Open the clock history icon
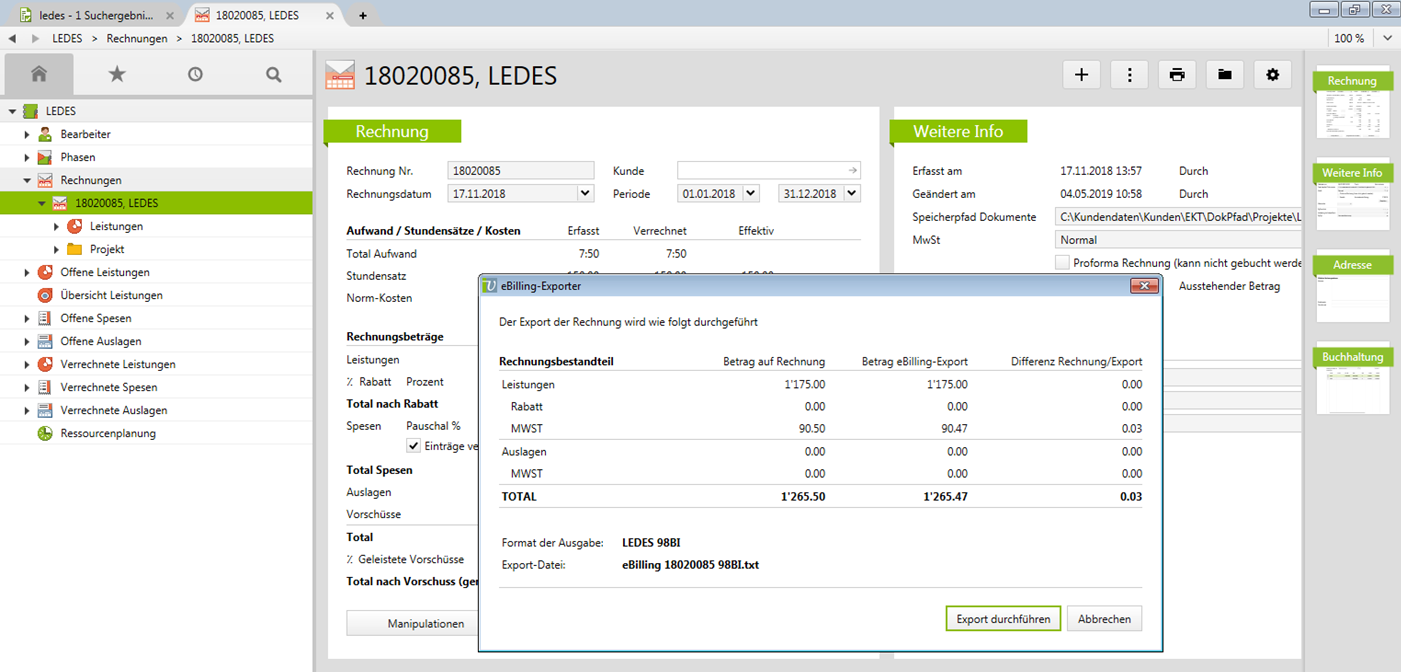 [194, 74]
